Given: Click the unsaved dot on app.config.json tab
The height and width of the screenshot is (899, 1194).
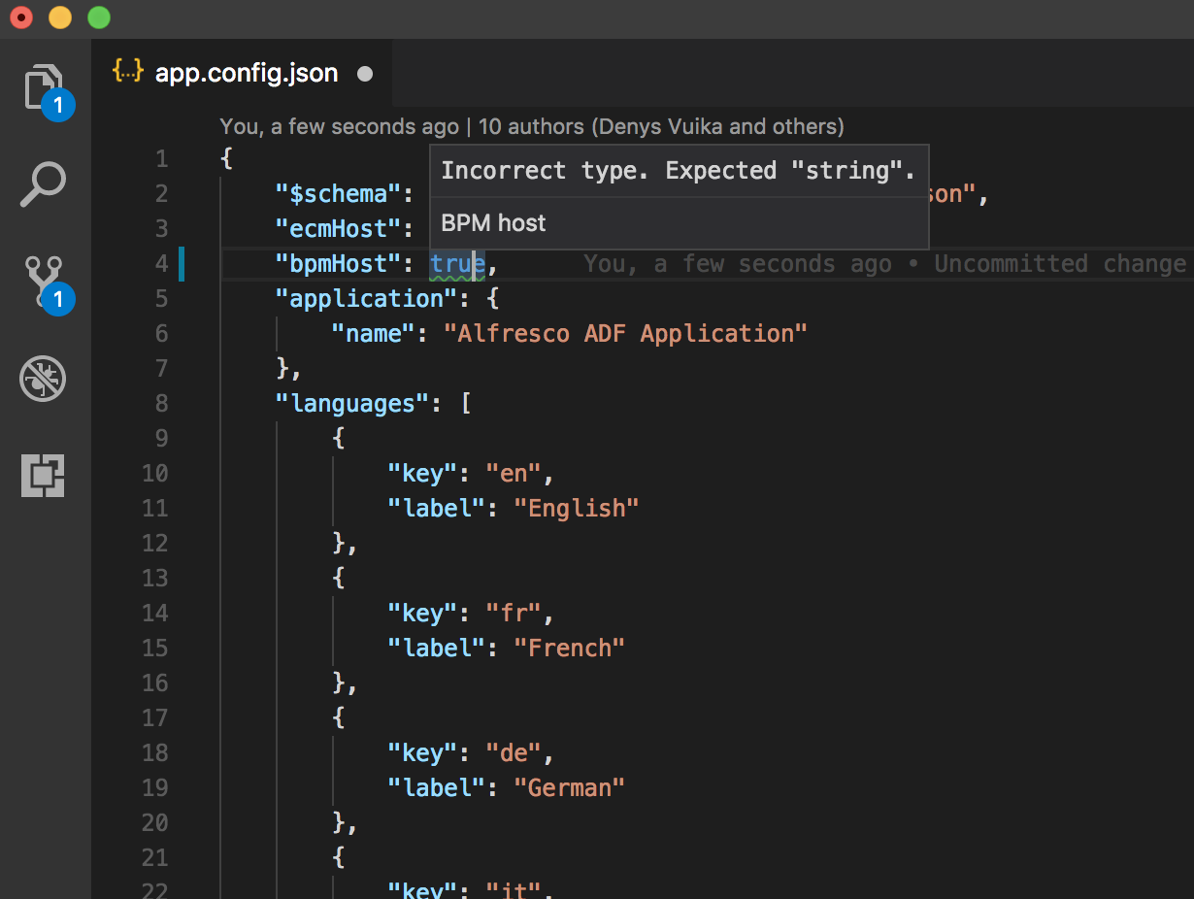Looking at the screenshot, I should [366, 74].
